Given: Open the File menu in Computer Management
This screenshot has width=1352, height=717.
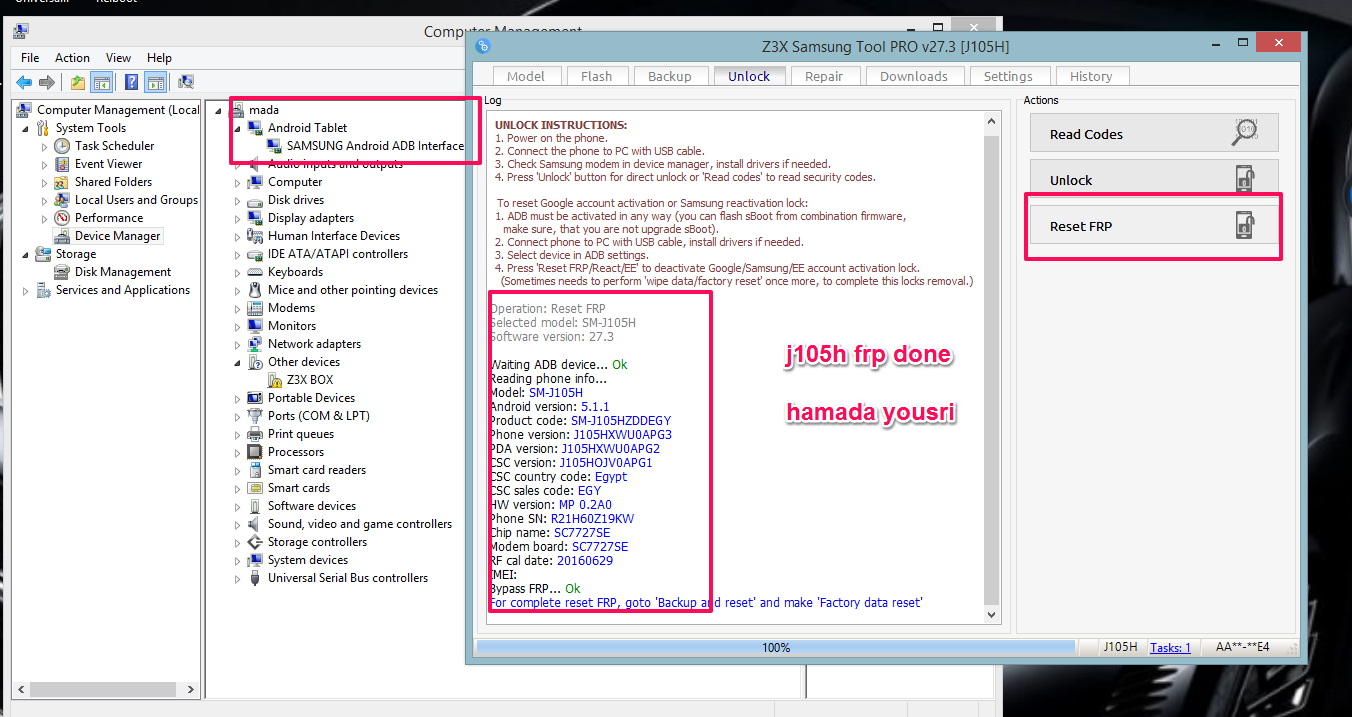Looking at the screenshot, I should [x=30, y=58].
